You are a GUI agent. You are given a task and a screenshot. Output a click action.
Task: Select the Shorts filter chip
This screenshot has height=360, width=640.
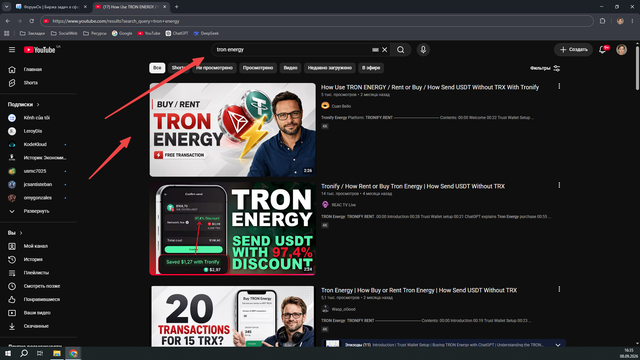[178, 68]
